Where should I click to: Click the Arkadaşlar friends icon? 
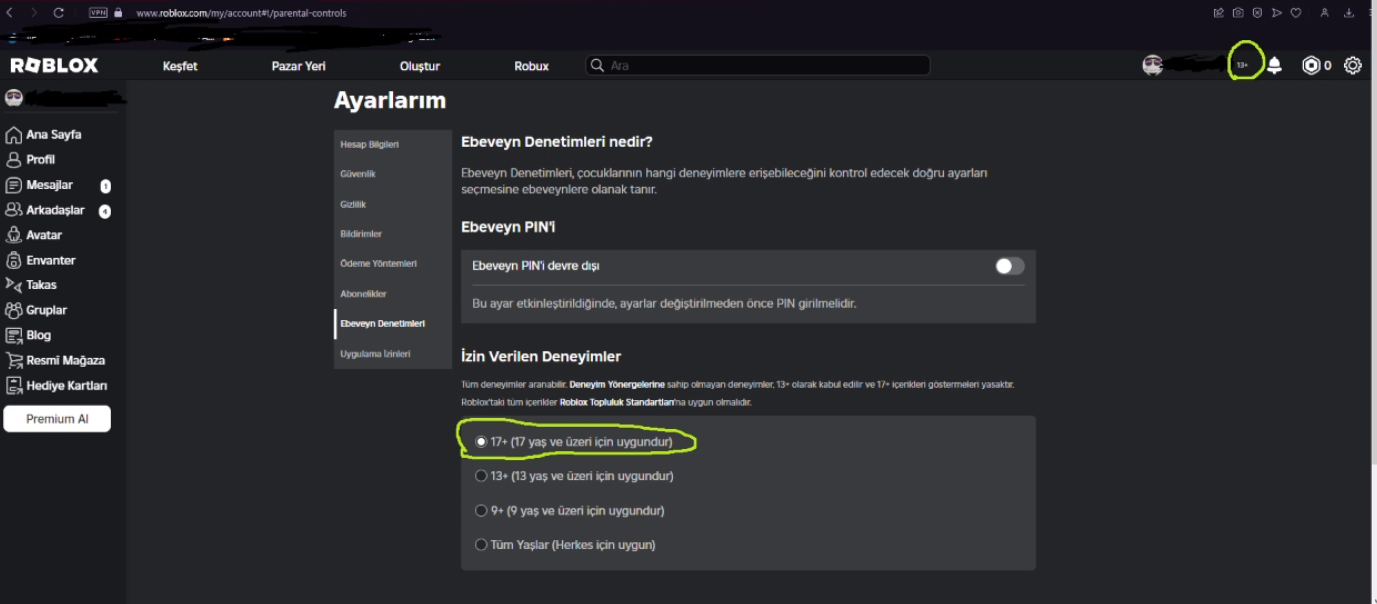[x=14, y=210]
